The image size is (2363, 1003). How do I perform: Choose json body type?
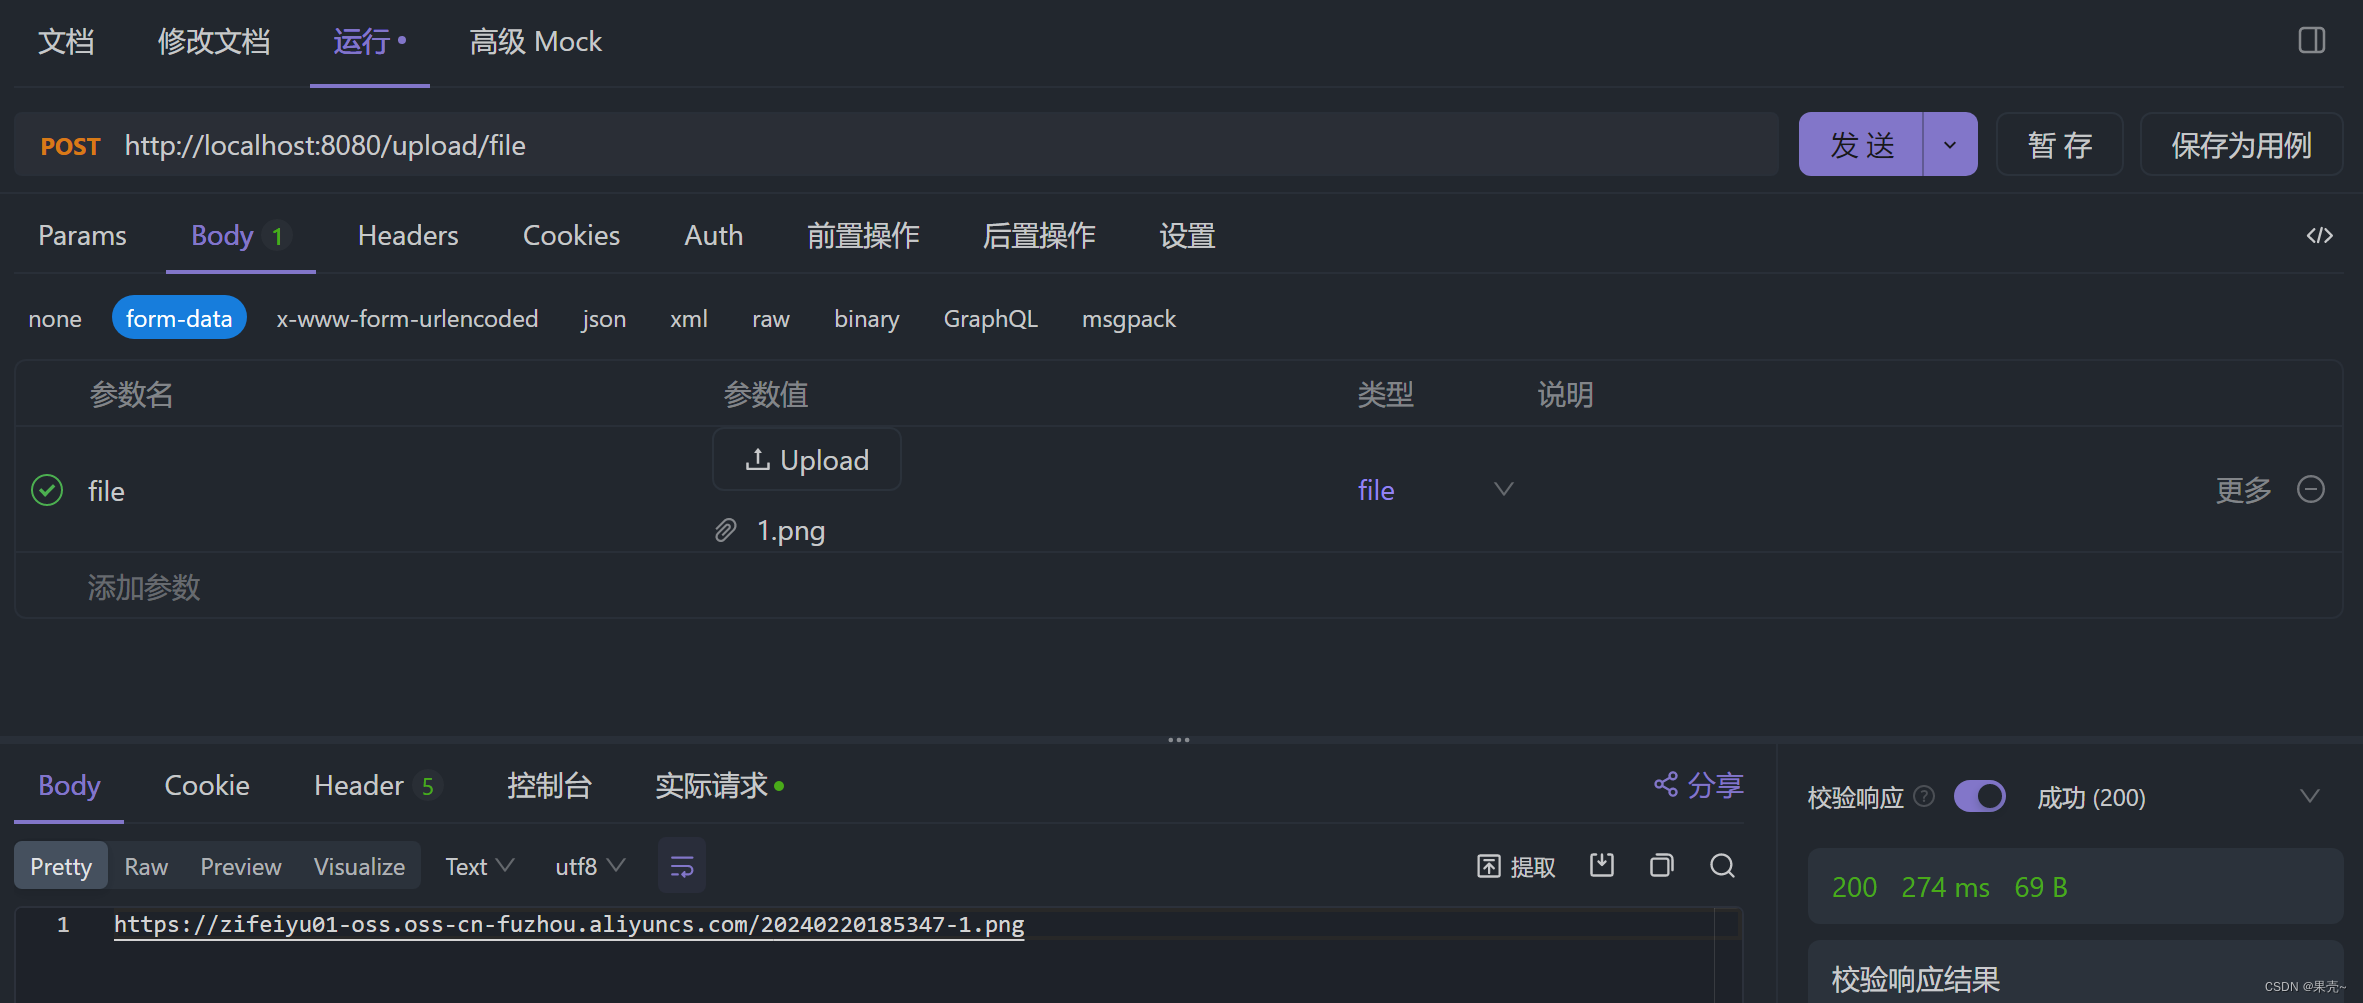pos(604,318)
